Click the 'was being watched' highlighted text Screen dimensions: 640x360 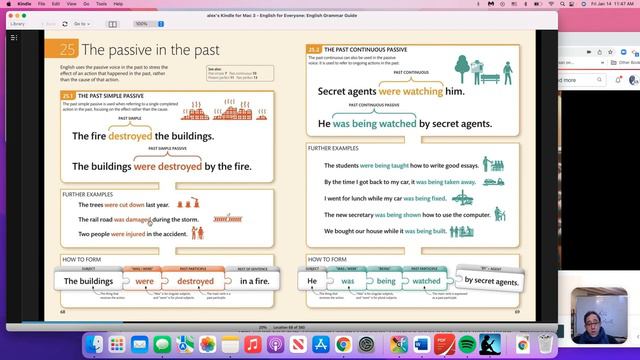(x=374, y=124)
